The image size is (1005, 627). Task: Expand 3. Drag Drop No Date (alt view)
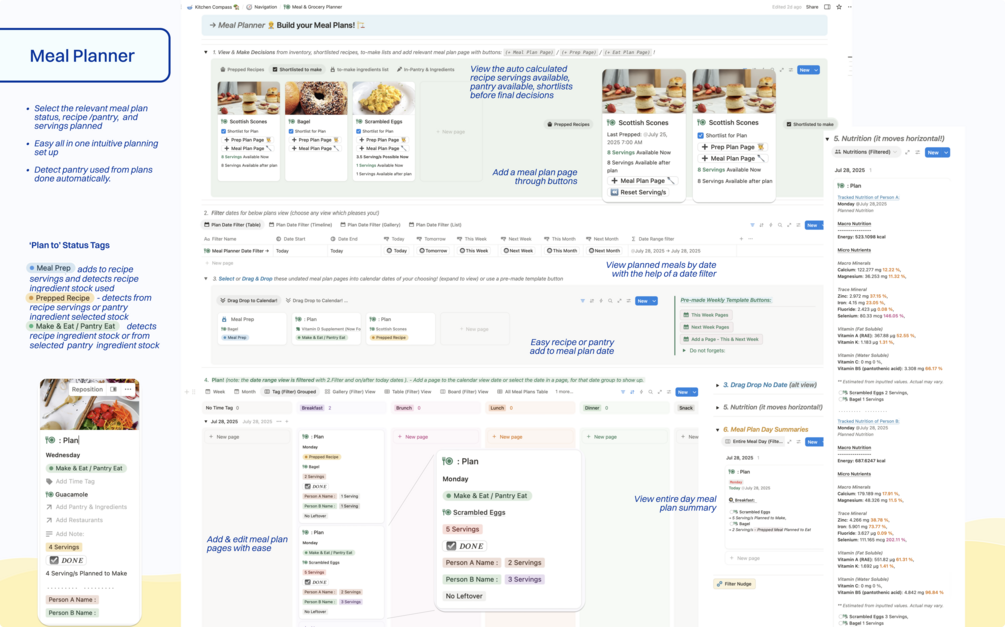717,385
